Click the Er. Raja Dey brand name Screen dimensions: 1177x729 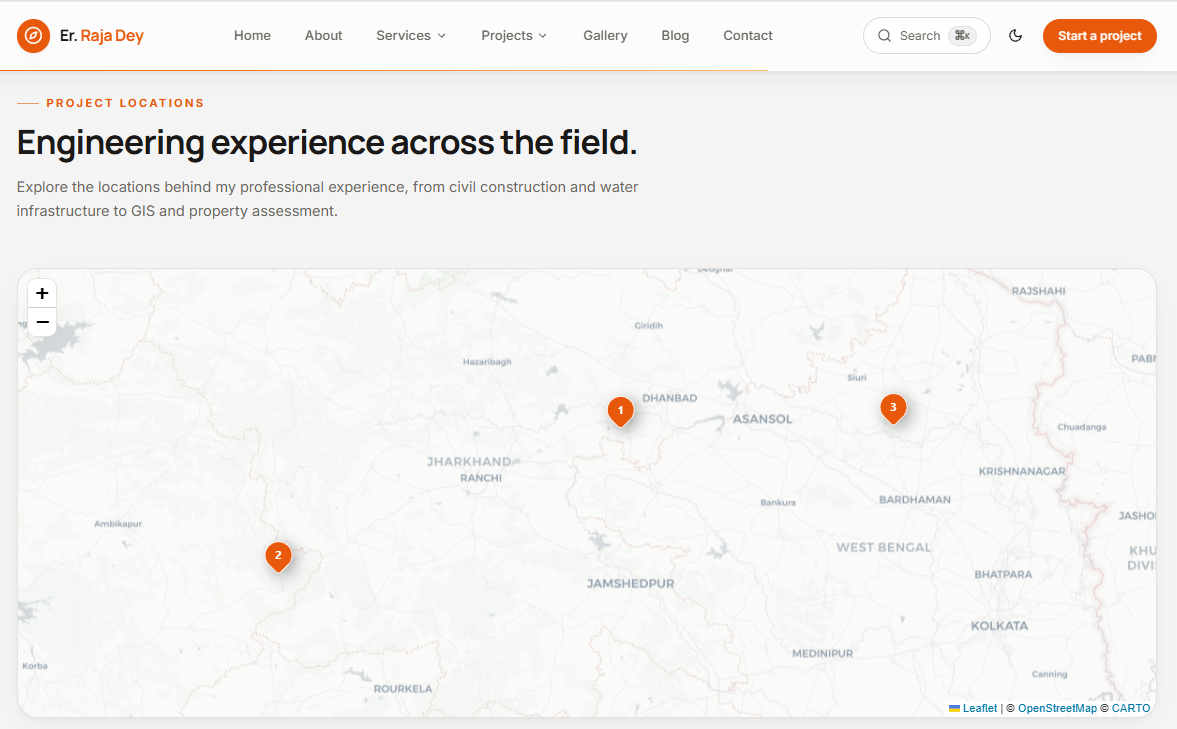pos(101,35)
